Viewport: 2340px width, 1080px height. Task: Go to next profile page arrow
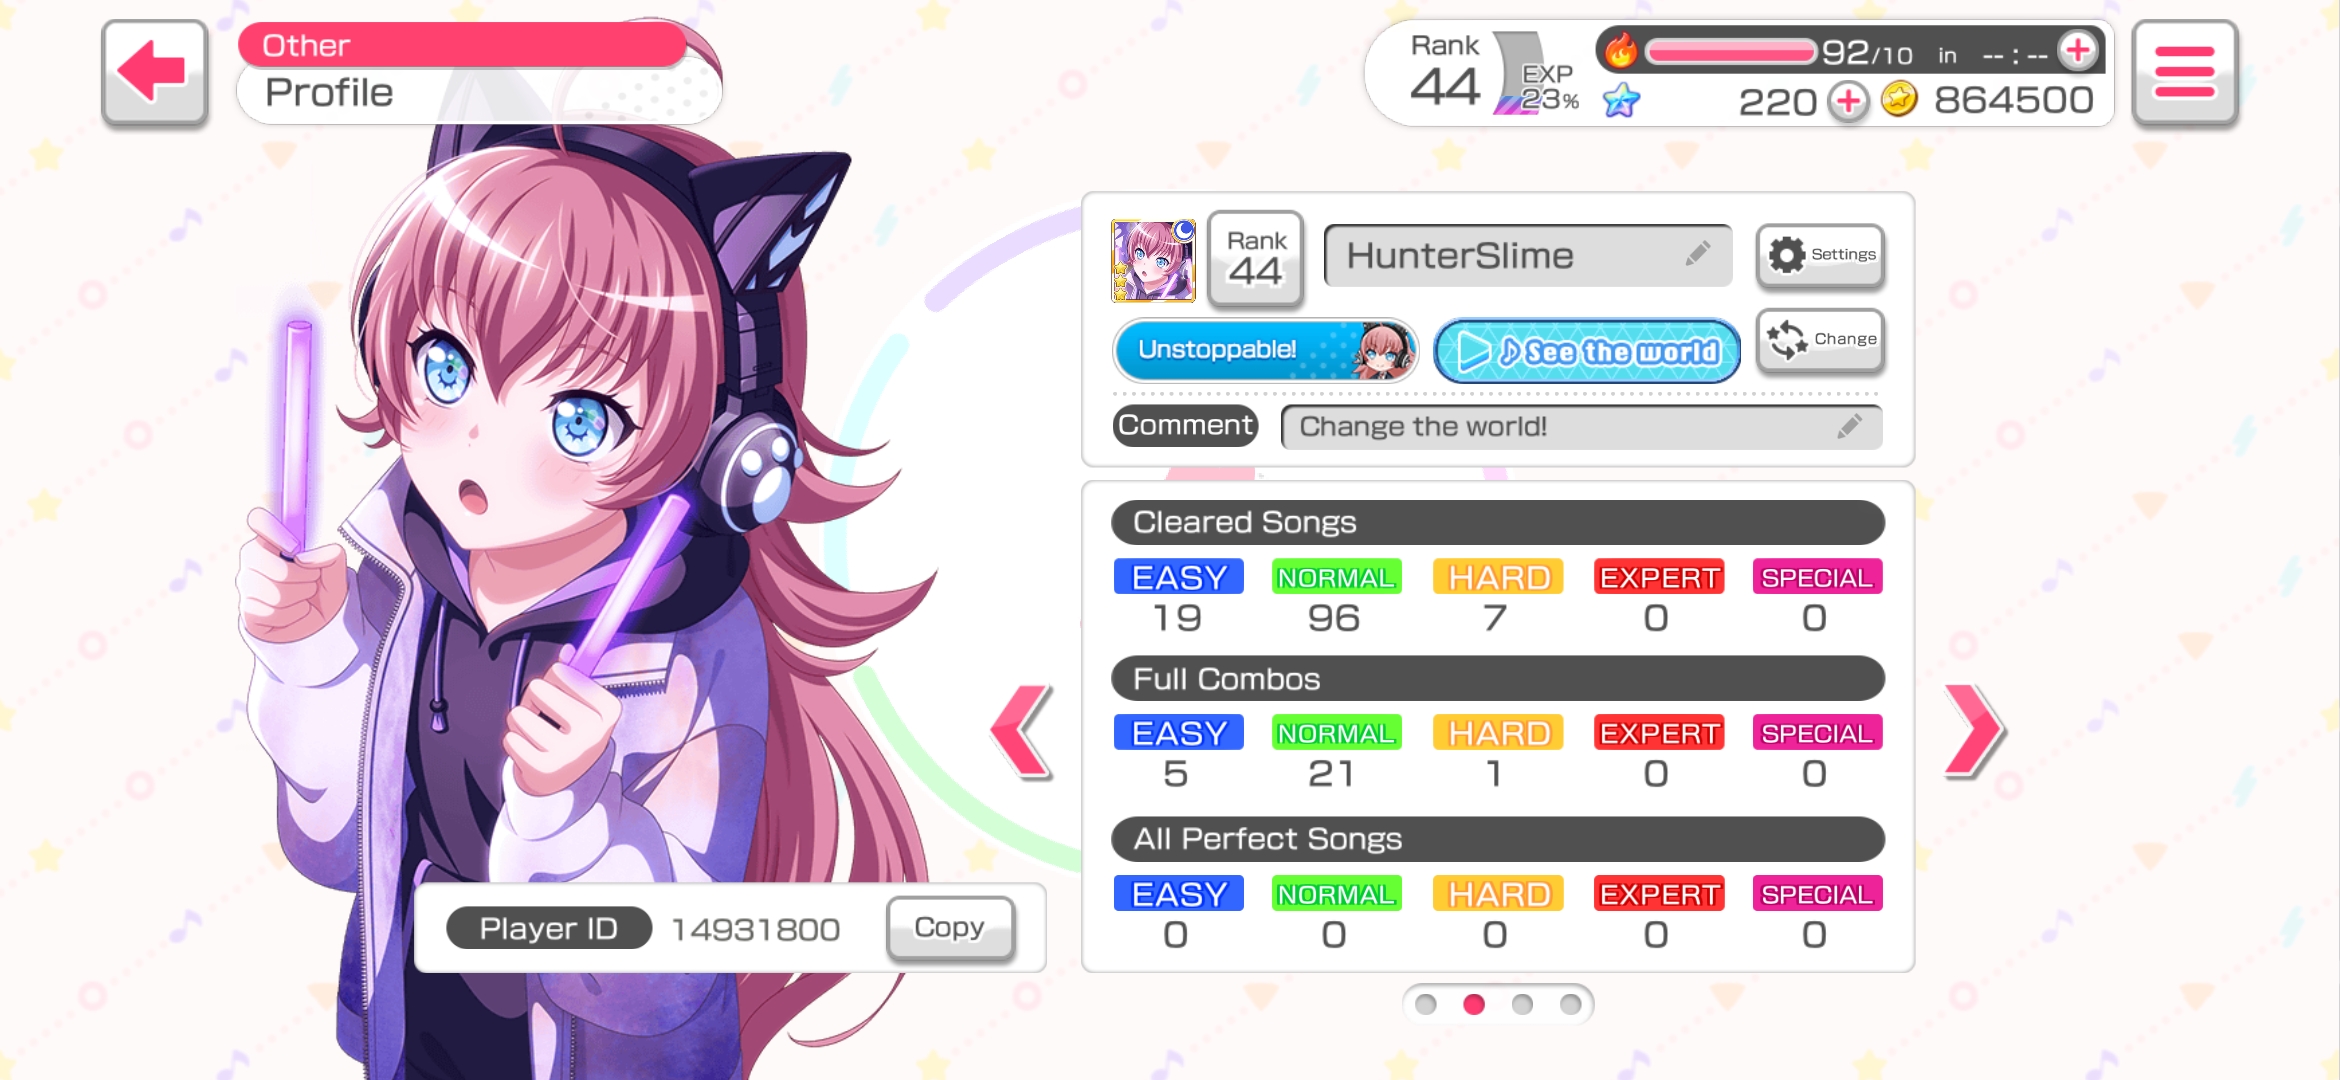coord(1974,731)
